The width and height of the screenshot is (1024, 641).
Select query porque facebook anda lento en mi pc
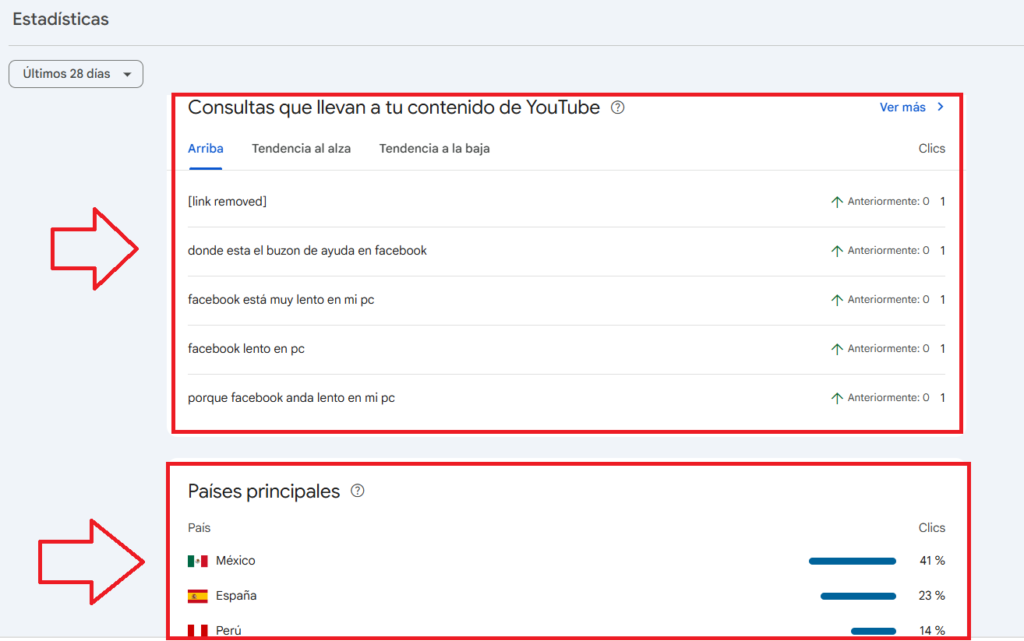click(x=566, y=398)
